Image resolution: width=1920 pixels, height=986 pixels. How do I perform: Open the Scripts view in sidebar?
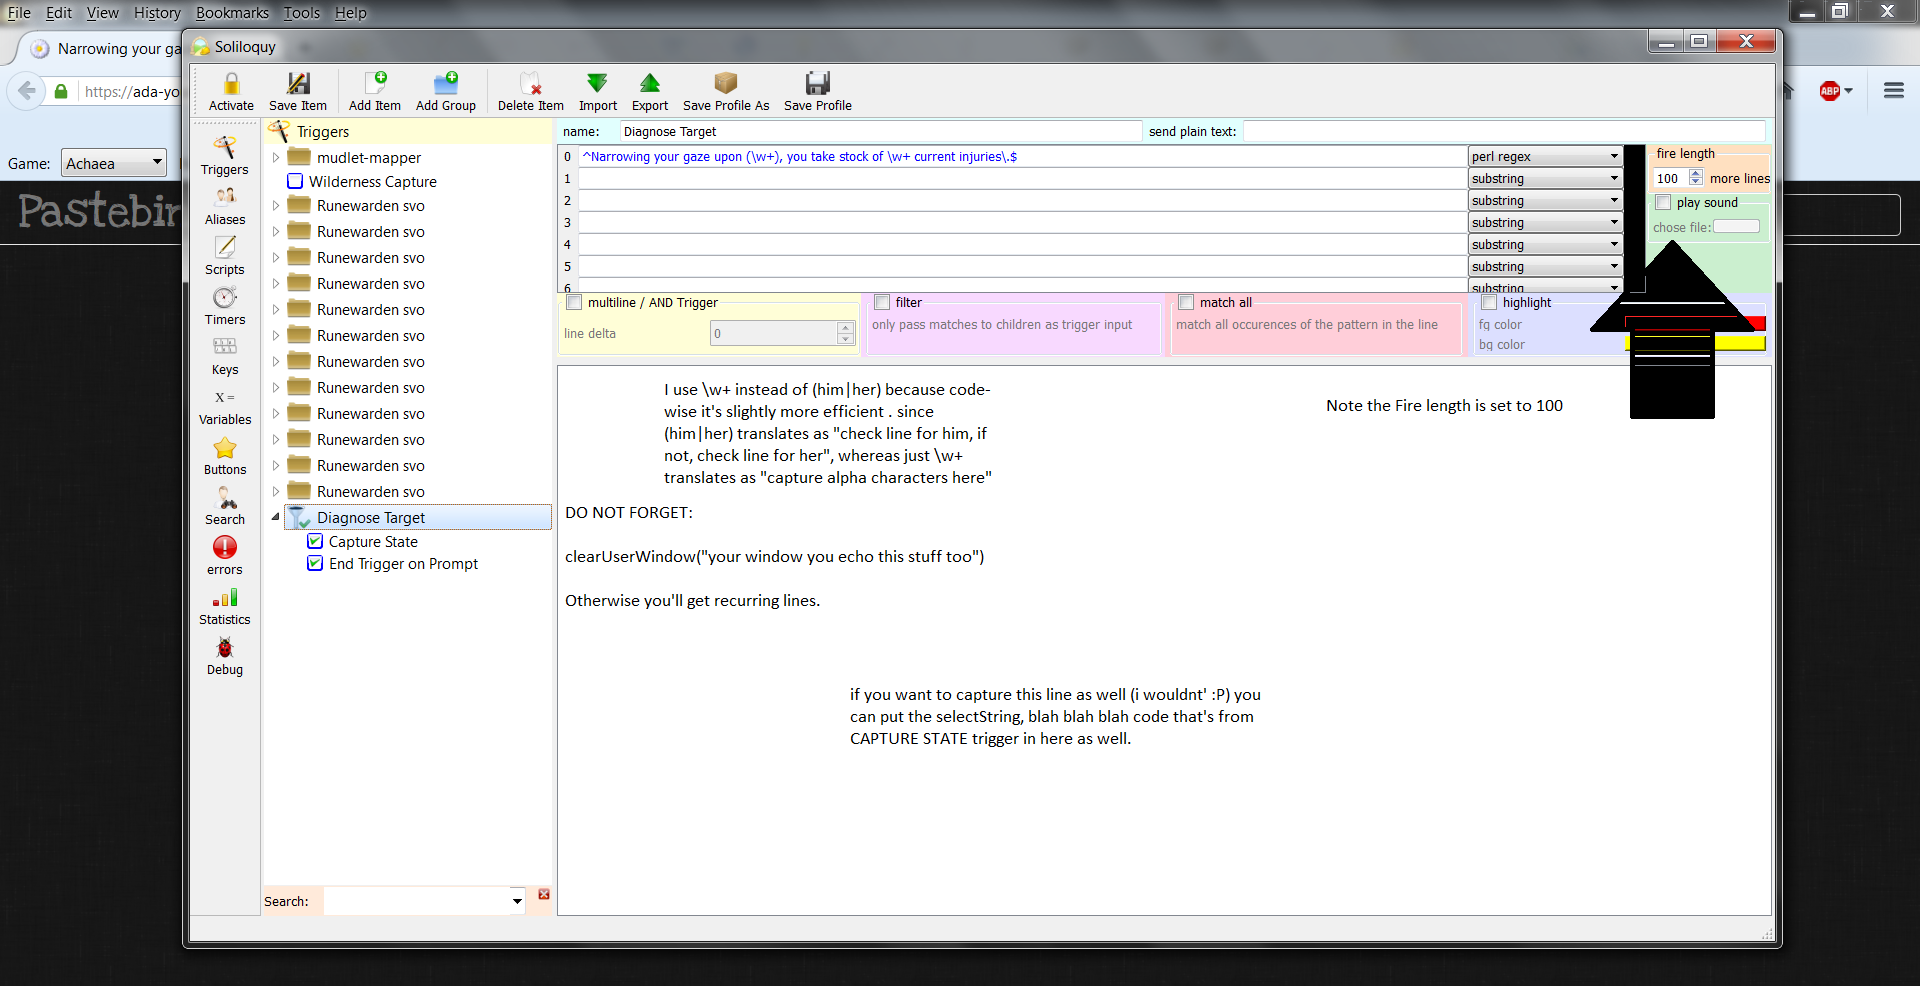pyautogui.click(x=225, y=256)
